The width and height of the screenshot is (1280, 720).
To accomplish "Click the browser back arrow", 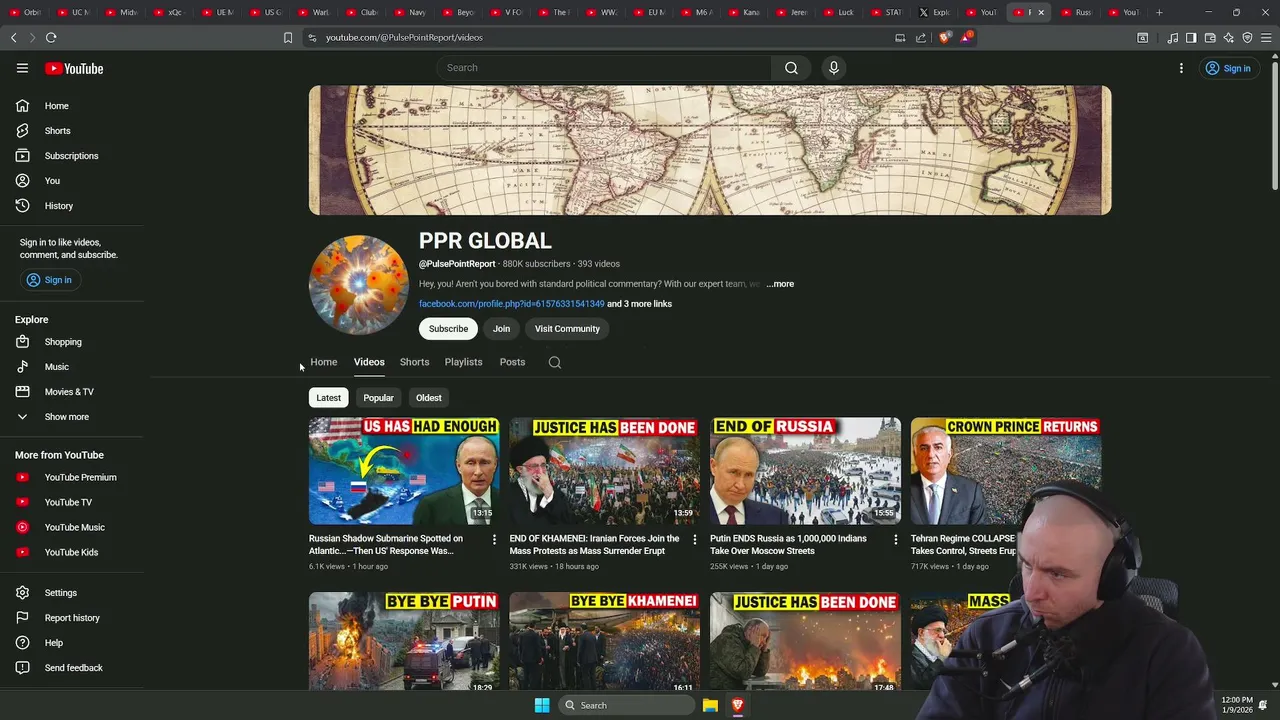I will (13, 37).
